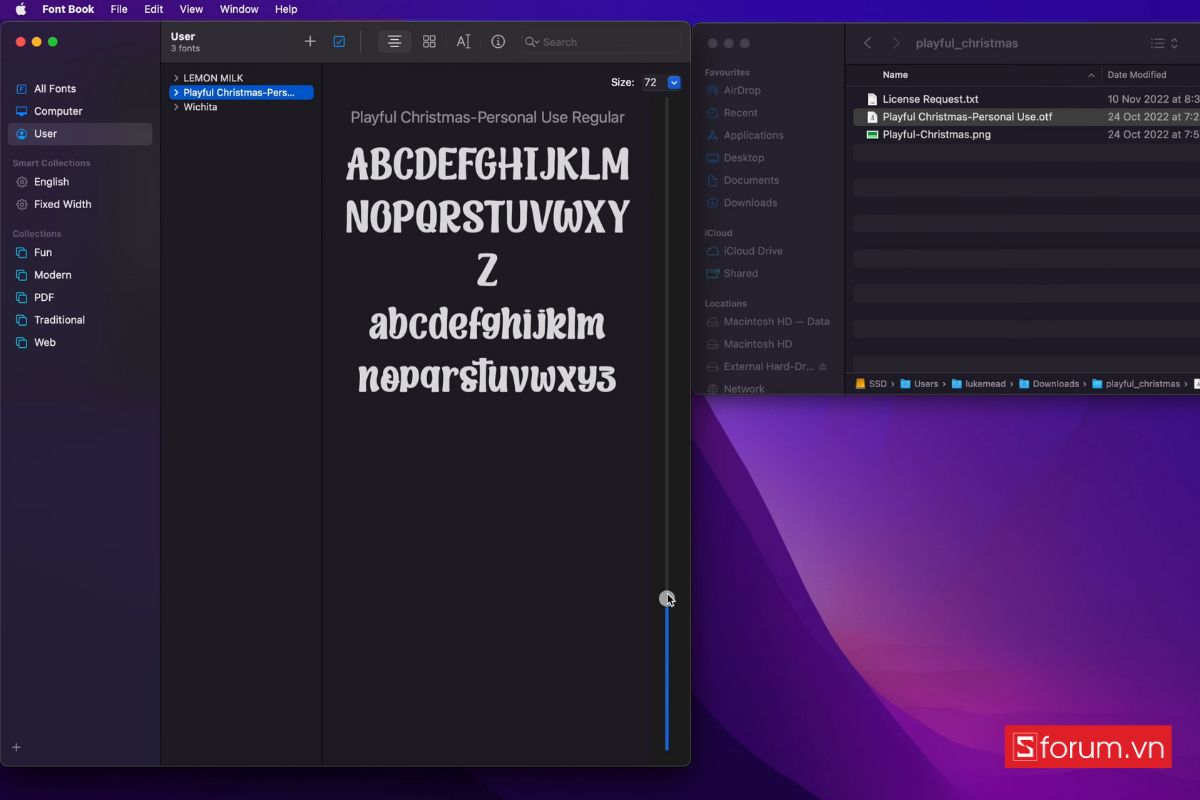Go to SSD in Finder path bar

871,384
